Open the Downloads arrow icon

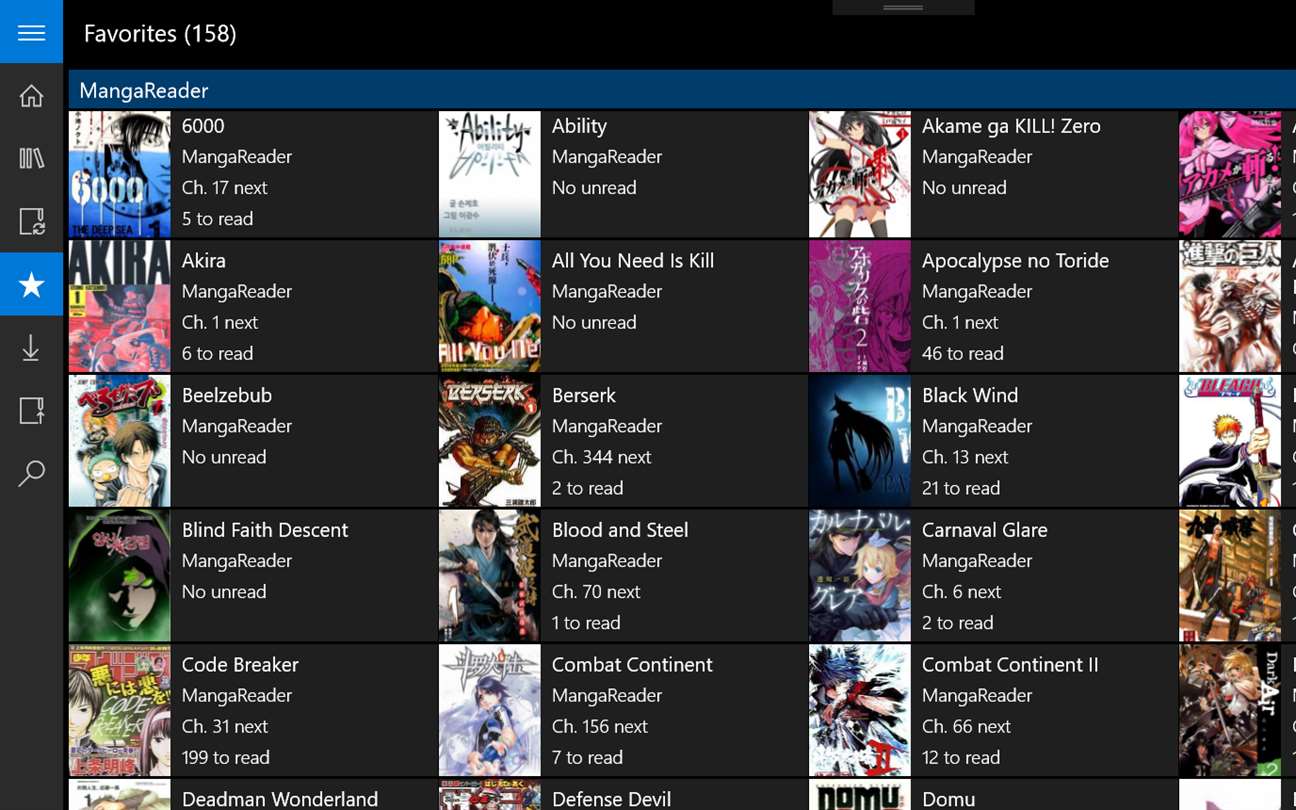click(31, 347)
